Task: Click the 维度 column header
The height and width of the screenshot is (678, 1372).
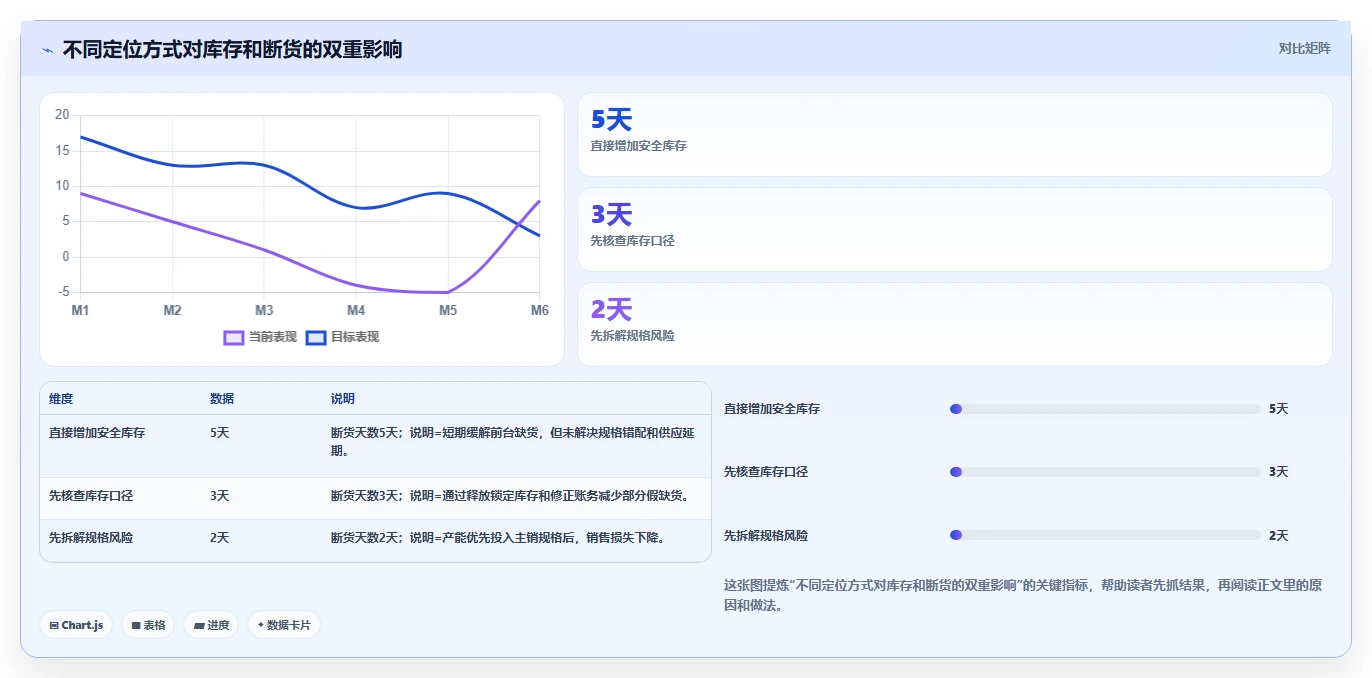Action: tap(61, 398)
